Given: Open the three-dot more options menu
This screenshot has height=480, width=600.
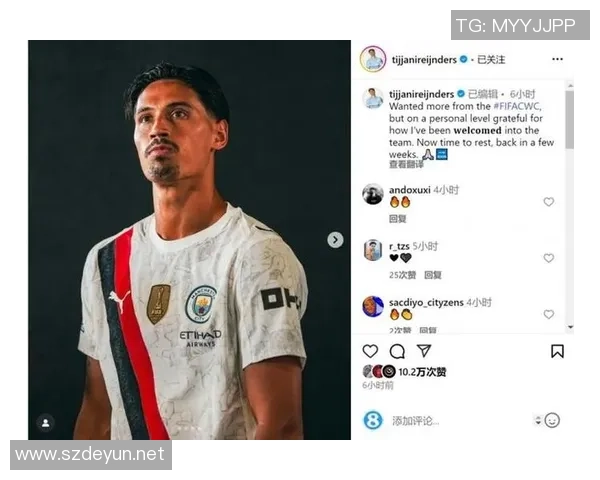Looking at the screenshot, I should (558, 59).
